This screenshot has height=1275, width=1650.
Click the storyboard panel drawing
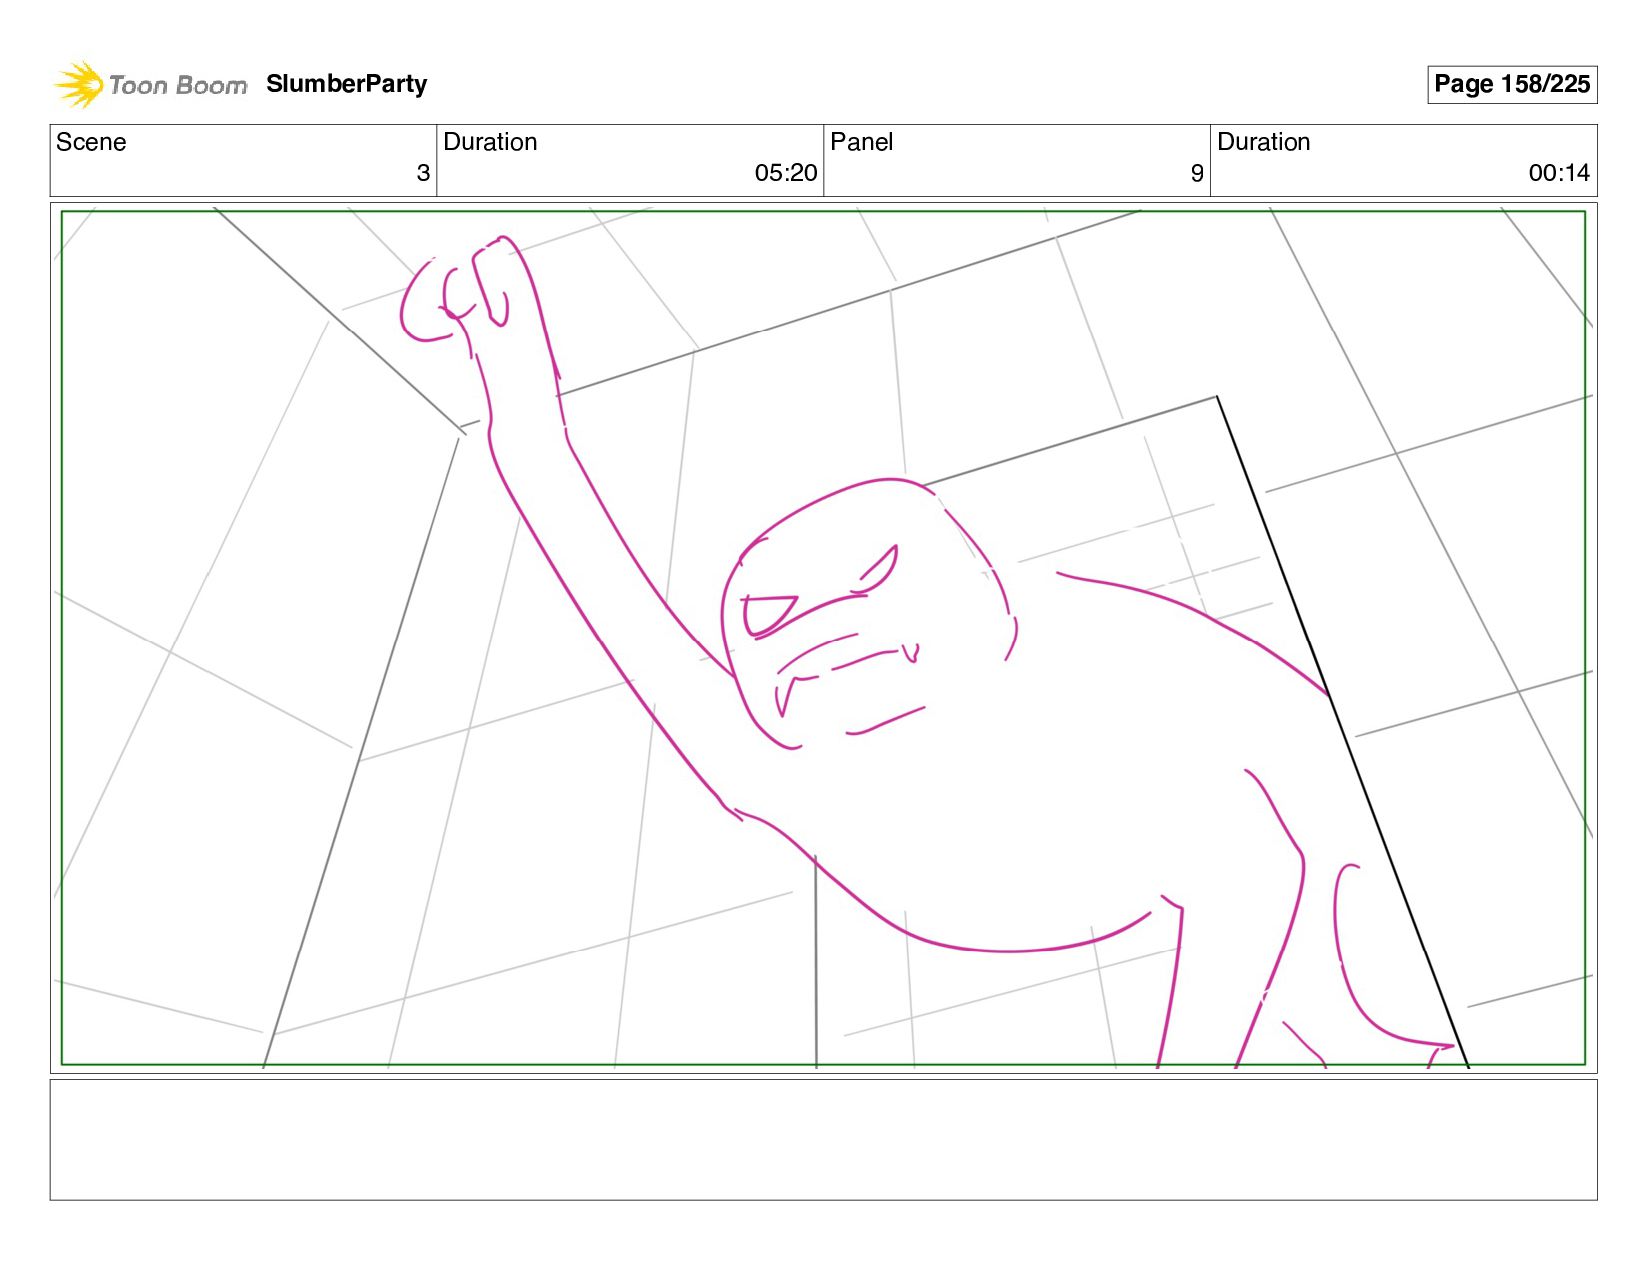(823, 638)
